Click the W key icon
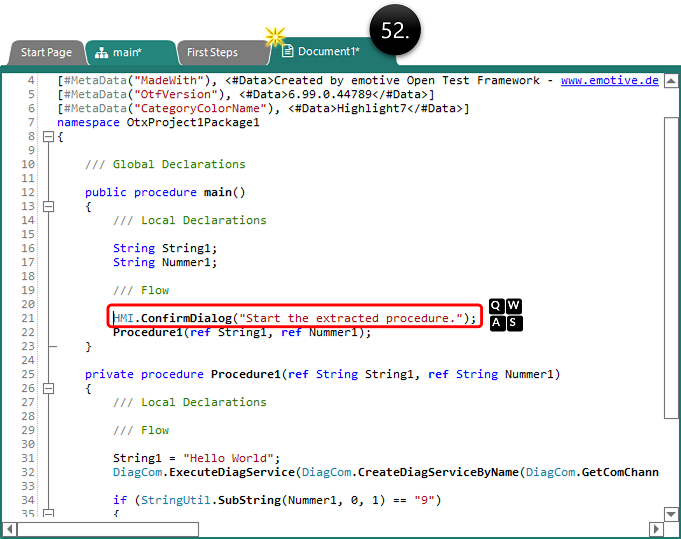681x539 pixels. [513, 306]
